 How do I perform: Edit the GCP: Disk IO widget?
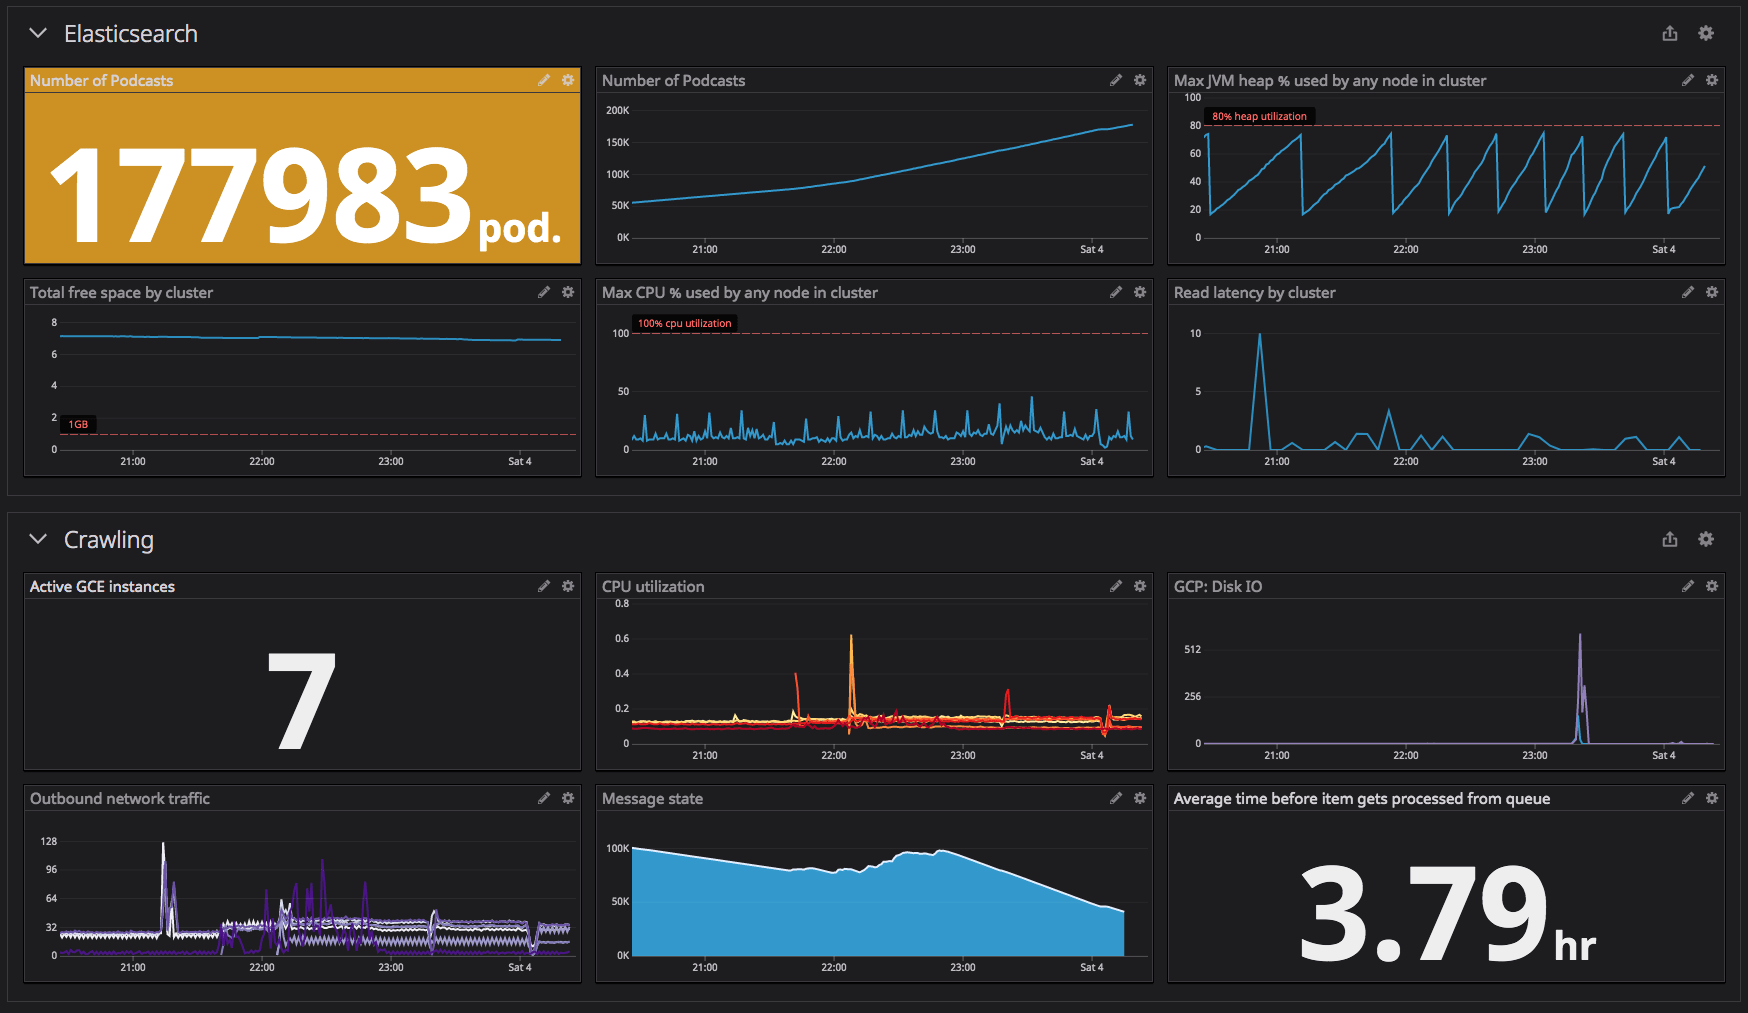(x=1688, y=586)
